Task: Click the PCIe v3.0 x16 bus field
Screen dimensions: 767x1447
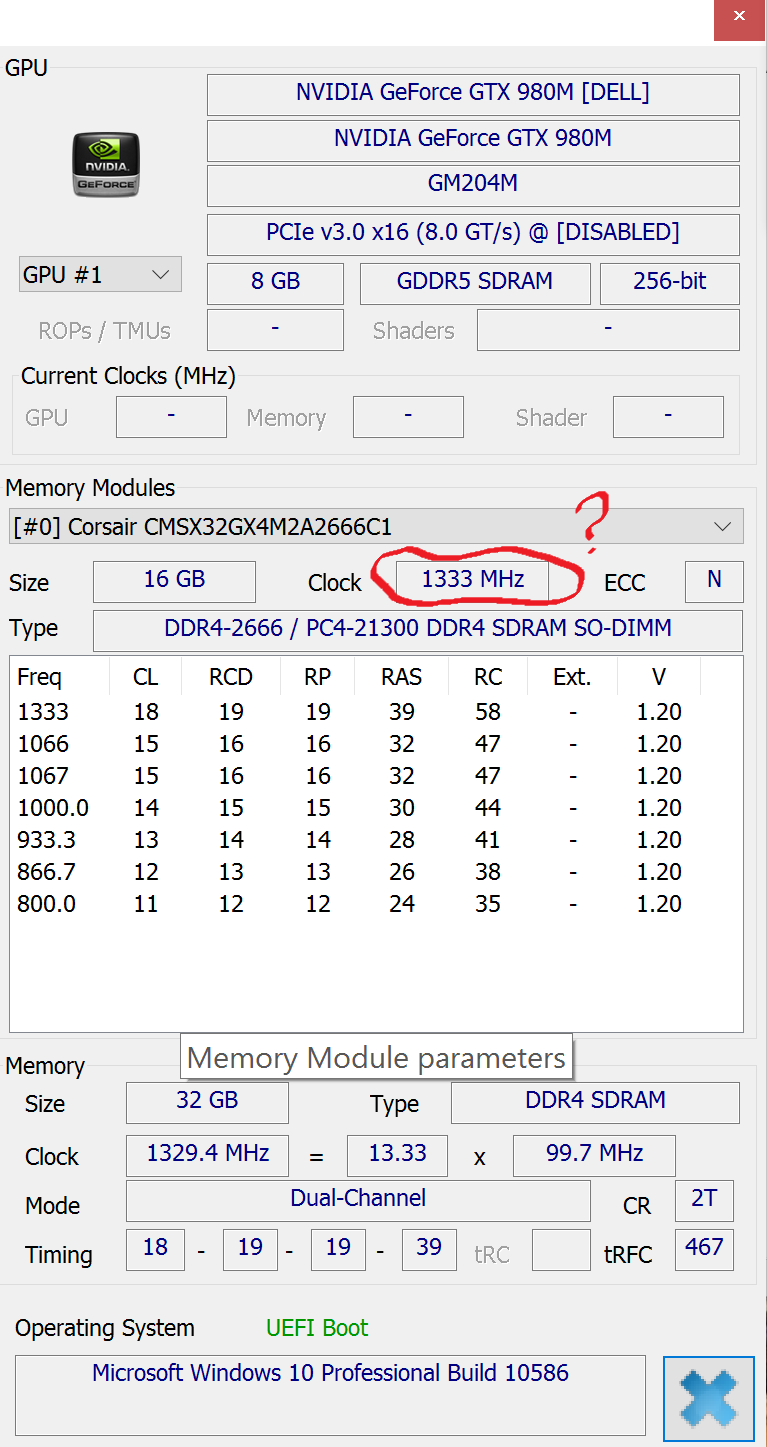Action: click(x=473, y=233)
